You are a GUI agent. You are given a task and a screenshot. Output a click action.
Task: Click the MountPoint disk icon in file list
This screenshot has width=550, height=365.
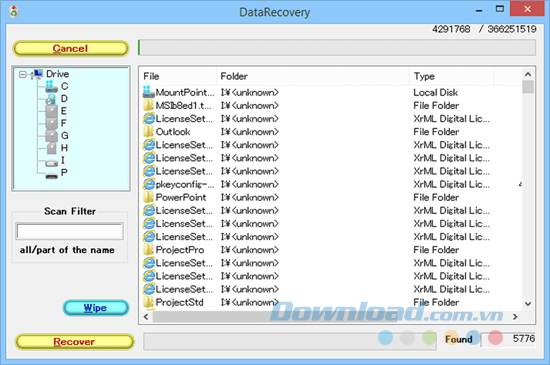click(148, 92)
